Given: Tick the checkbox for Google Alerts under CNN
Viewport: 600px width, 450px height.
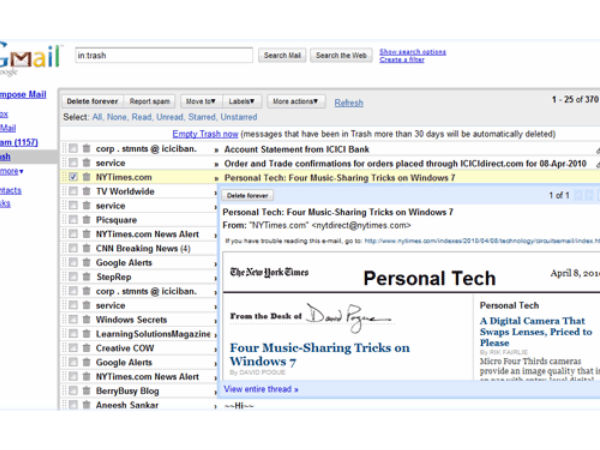Looking at the screenshot, I should tap(73, 263).
